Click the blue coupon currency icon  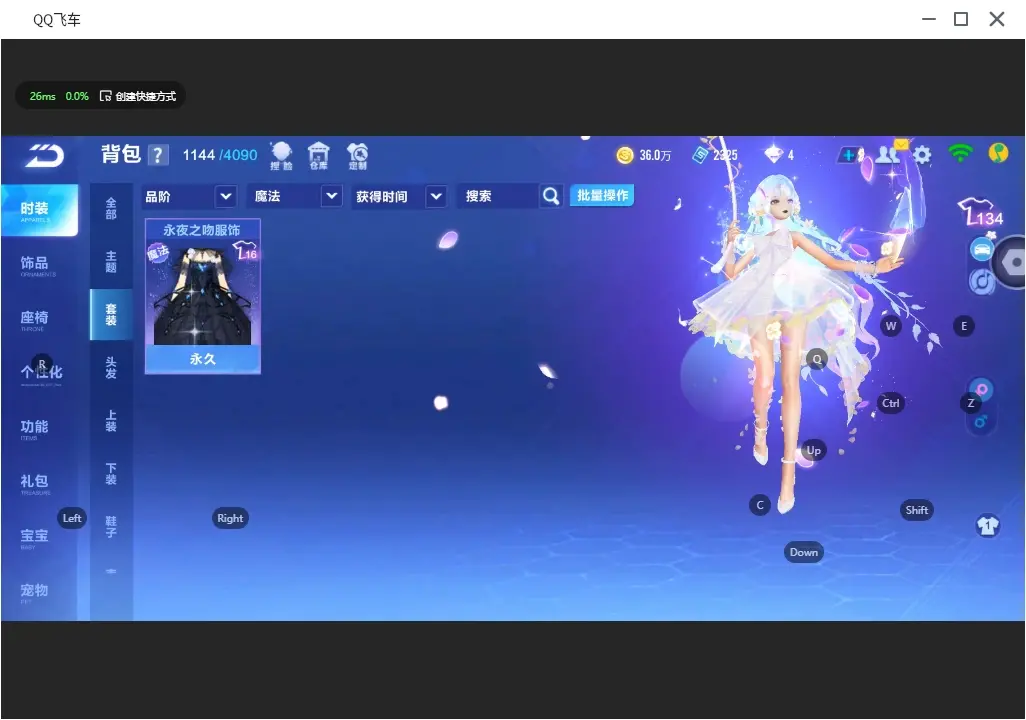[701, 155]
